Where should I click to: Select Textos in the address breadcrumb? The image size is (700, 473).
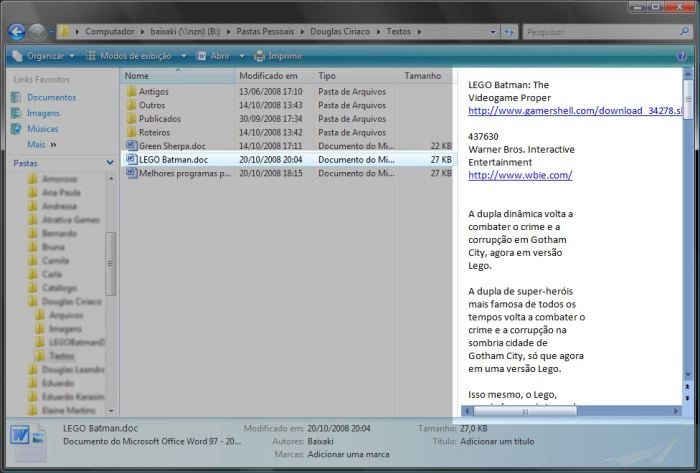click(x=399, y=32)
